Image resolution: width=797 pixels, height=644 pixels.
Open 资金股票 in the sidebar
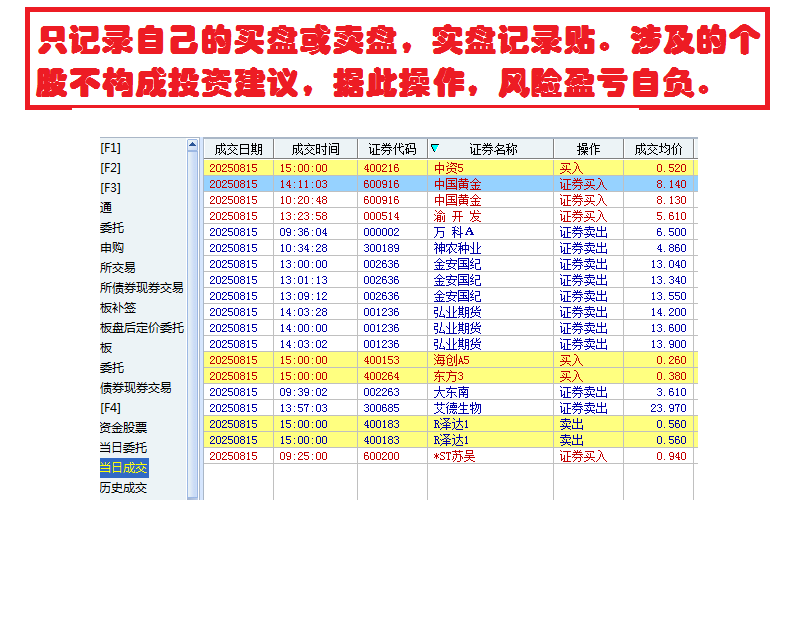(124, 428)
